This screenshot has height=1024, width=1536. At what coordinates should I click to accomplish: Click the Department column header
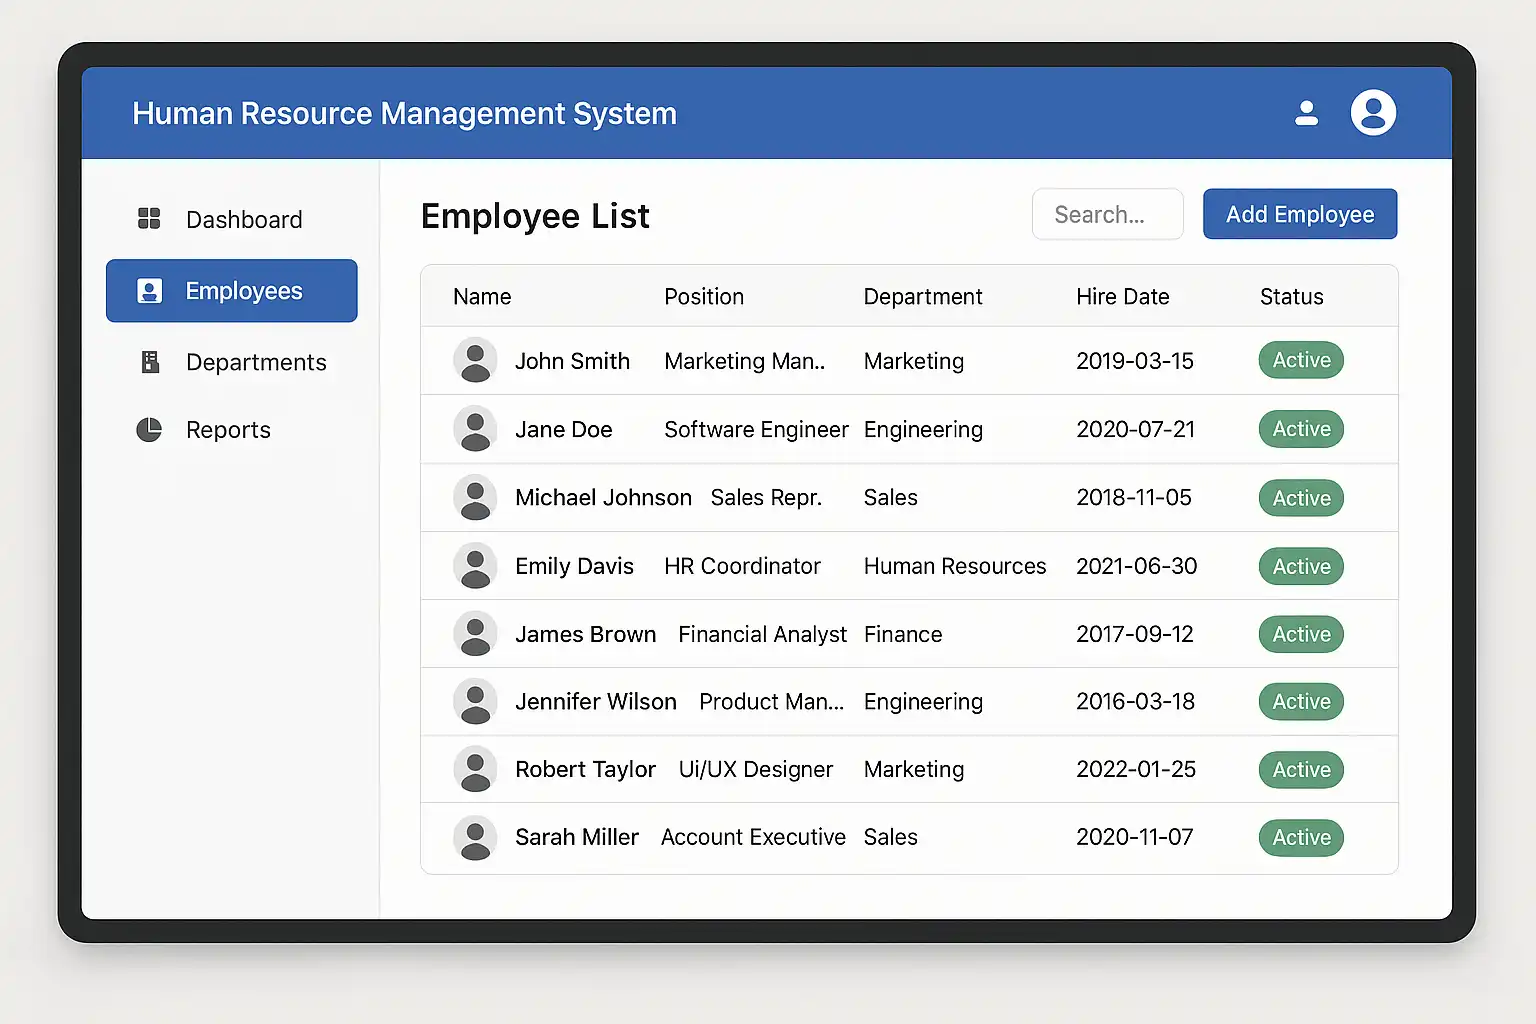pyautogui.click(x=922, y=297)
